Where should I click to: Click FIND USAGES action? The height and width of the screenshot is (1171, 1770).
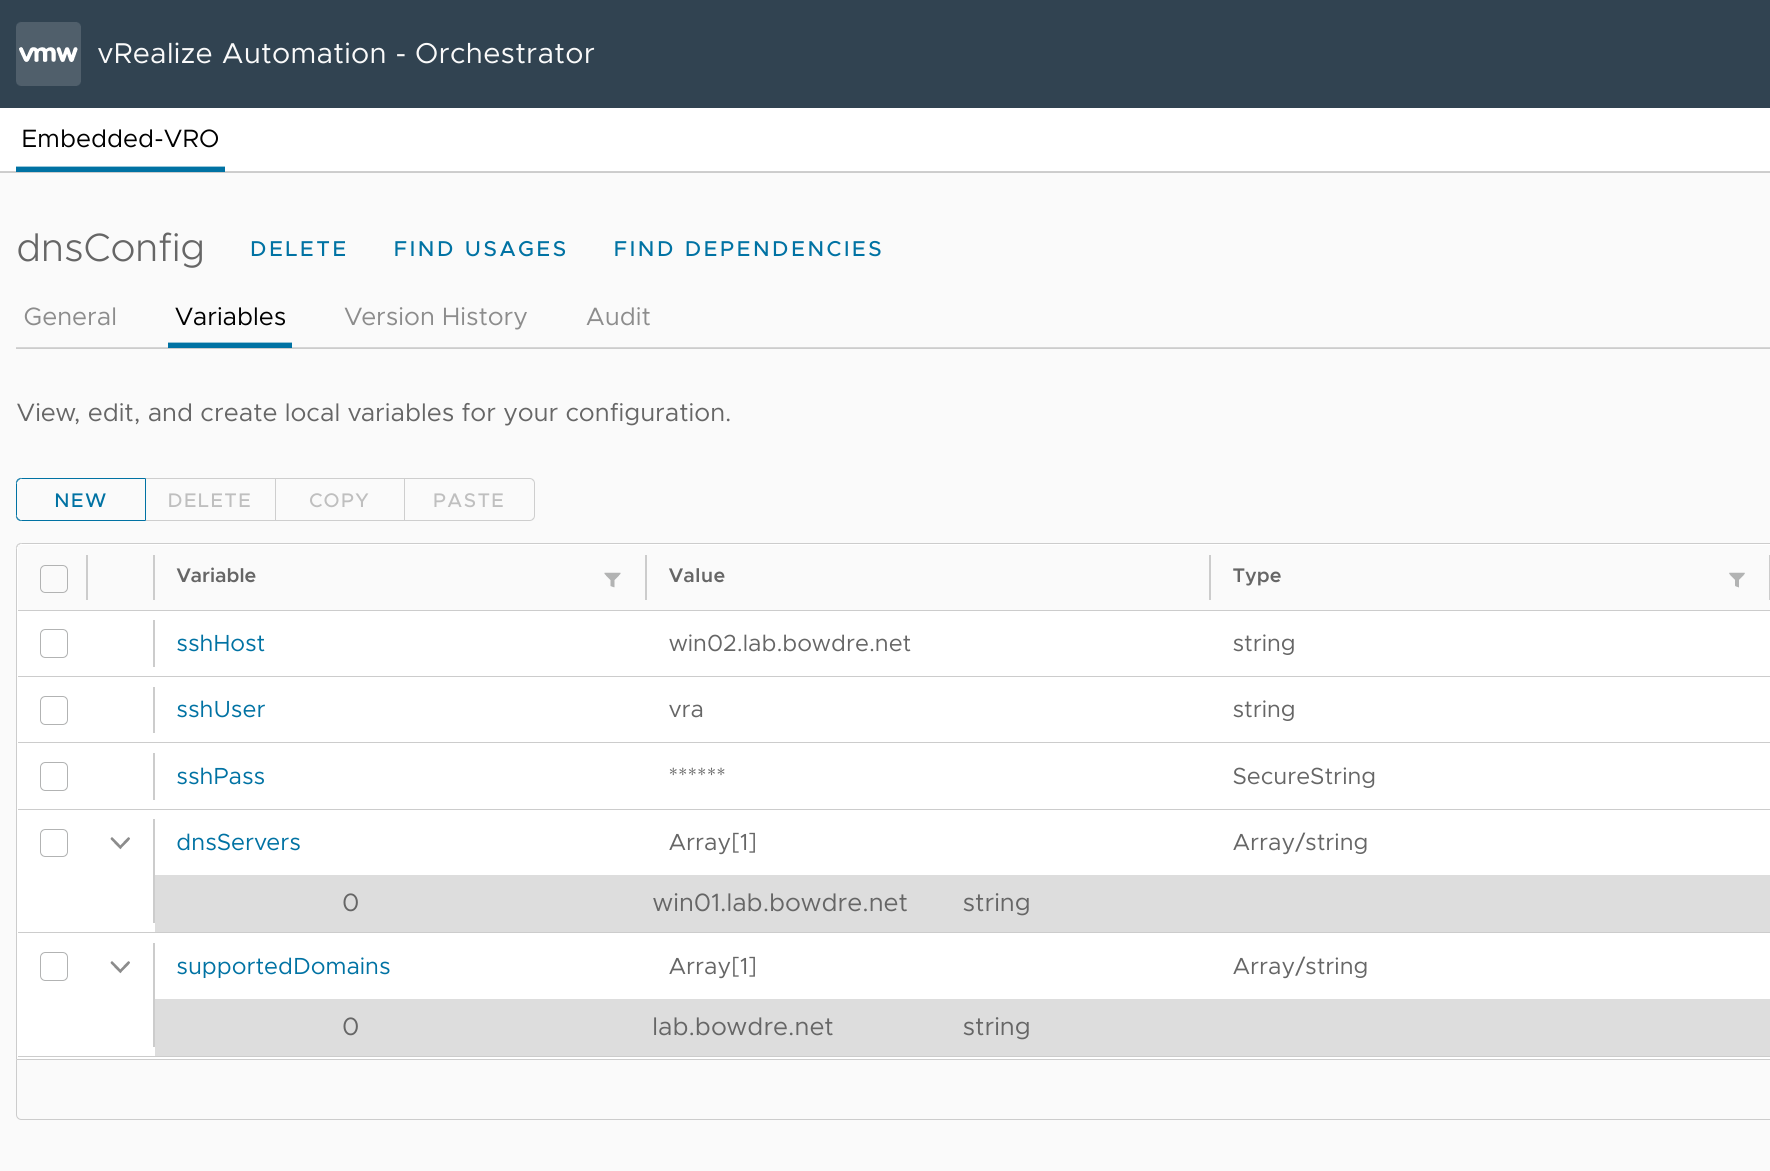point(480,249)
